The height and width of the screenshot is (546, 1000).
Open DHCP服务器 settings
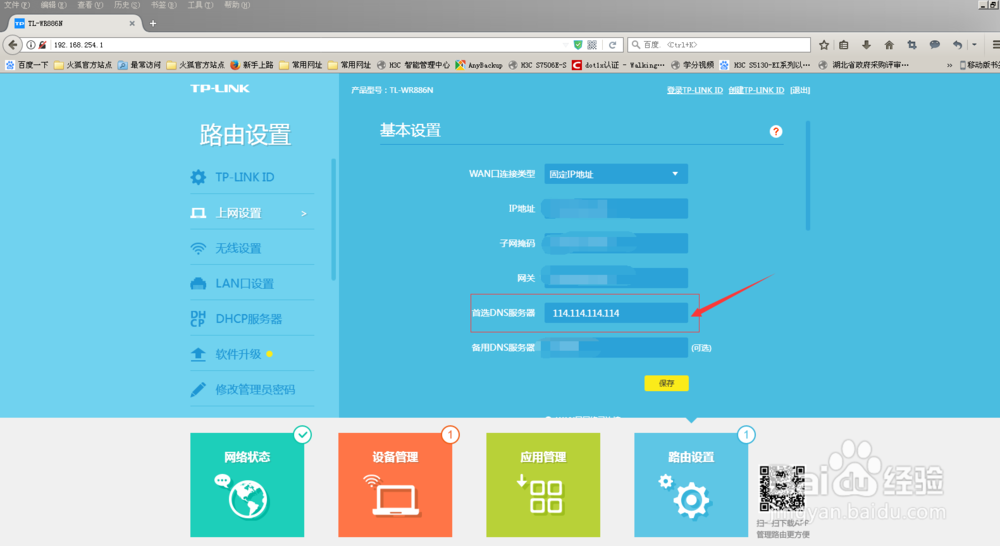pos(252,319)
